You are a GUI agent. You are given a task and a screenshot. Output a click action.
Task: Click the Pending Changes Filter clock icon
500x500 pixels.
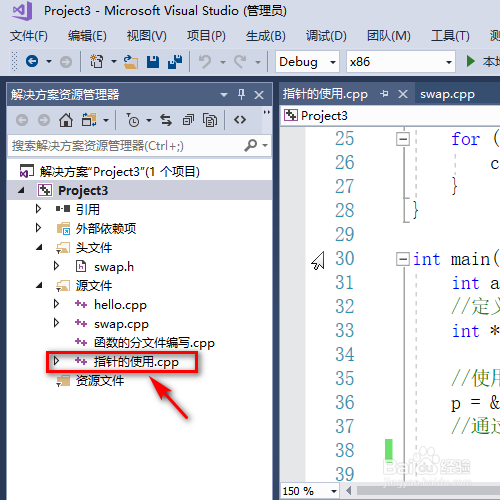[x=133, y=120]
